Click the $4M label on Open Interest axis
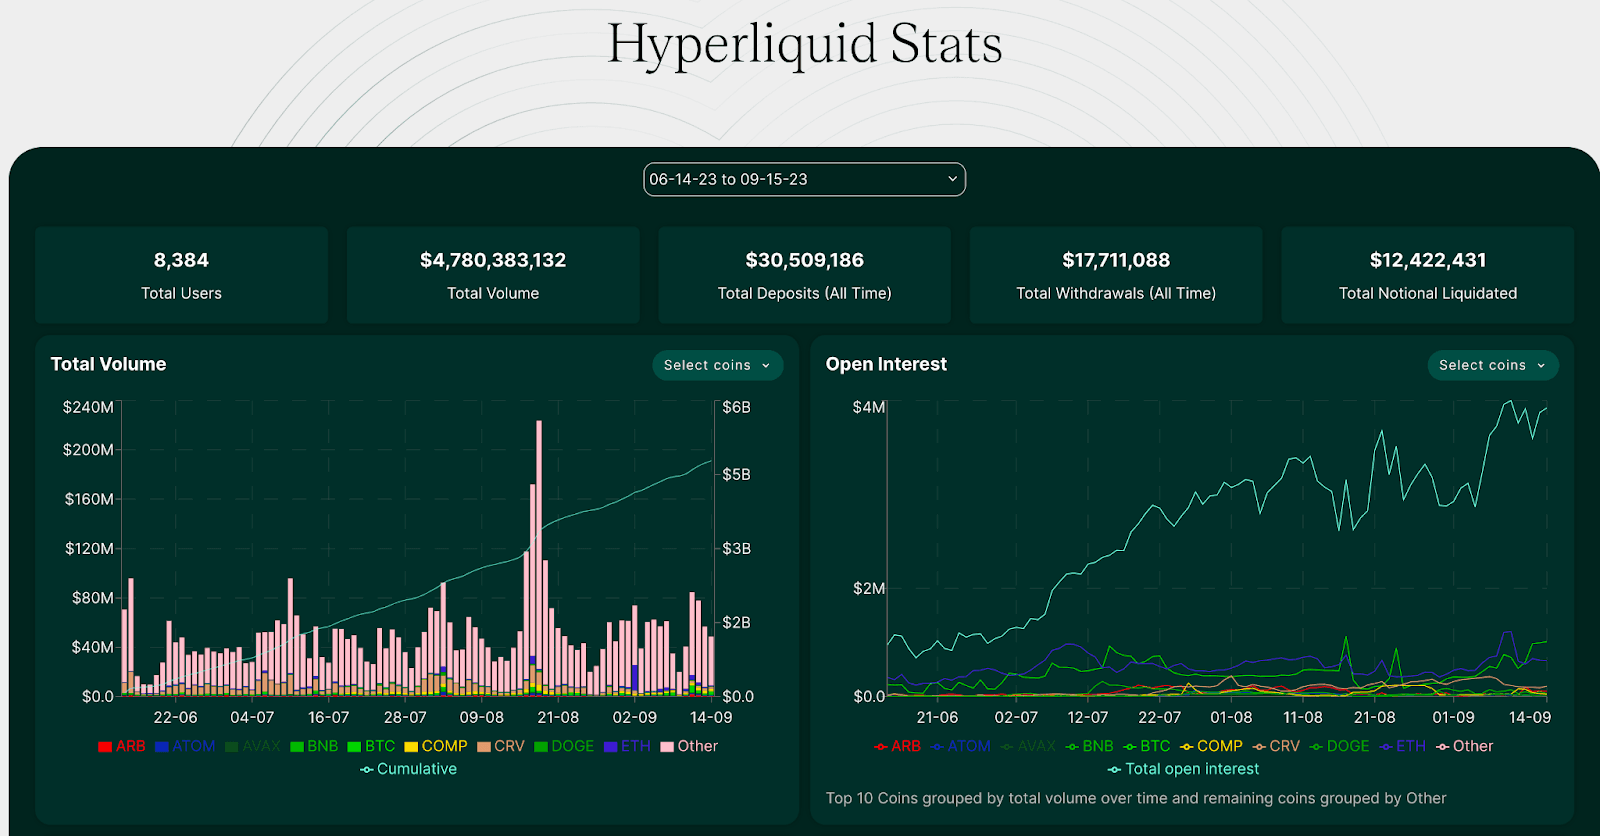The height and width of the screenshot is (836, 1600). point(868,407)
